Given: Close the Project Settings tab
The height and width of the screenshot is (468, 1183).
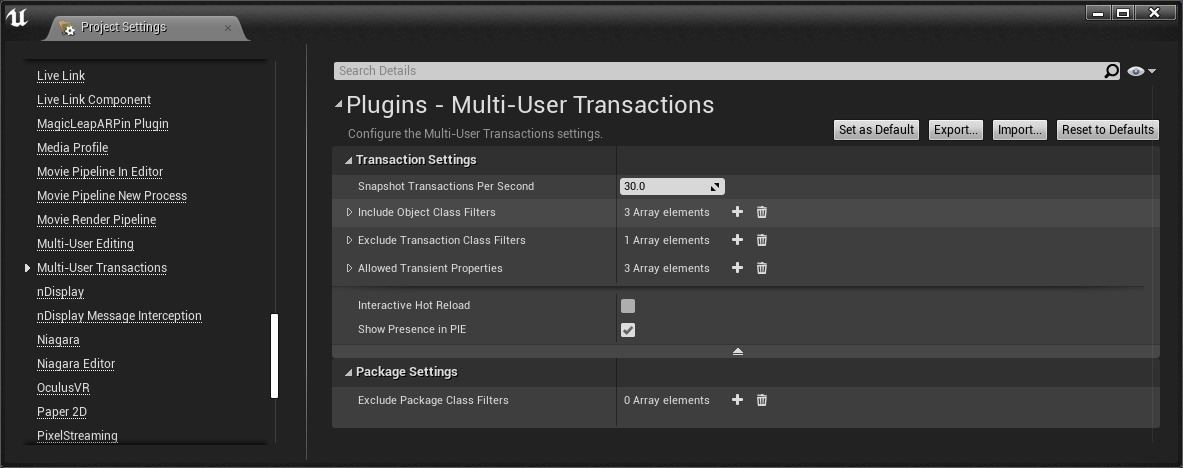Looking at the screenshot, I should click(x=228, y=28).
